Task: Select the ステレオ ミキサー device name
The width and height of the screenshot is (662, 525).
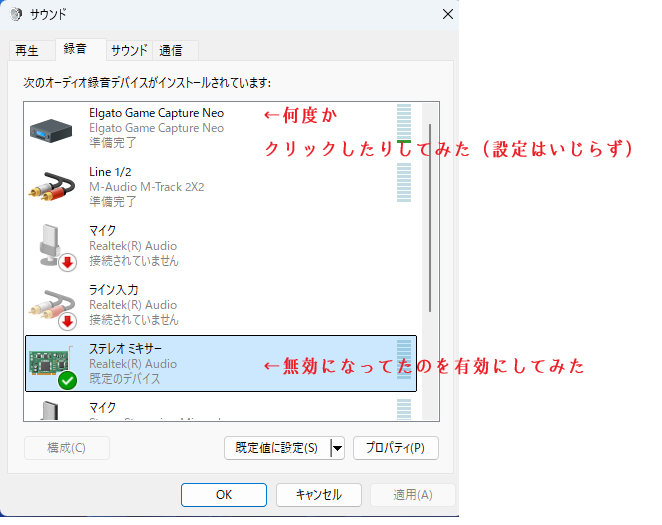Action: [125, 349]
